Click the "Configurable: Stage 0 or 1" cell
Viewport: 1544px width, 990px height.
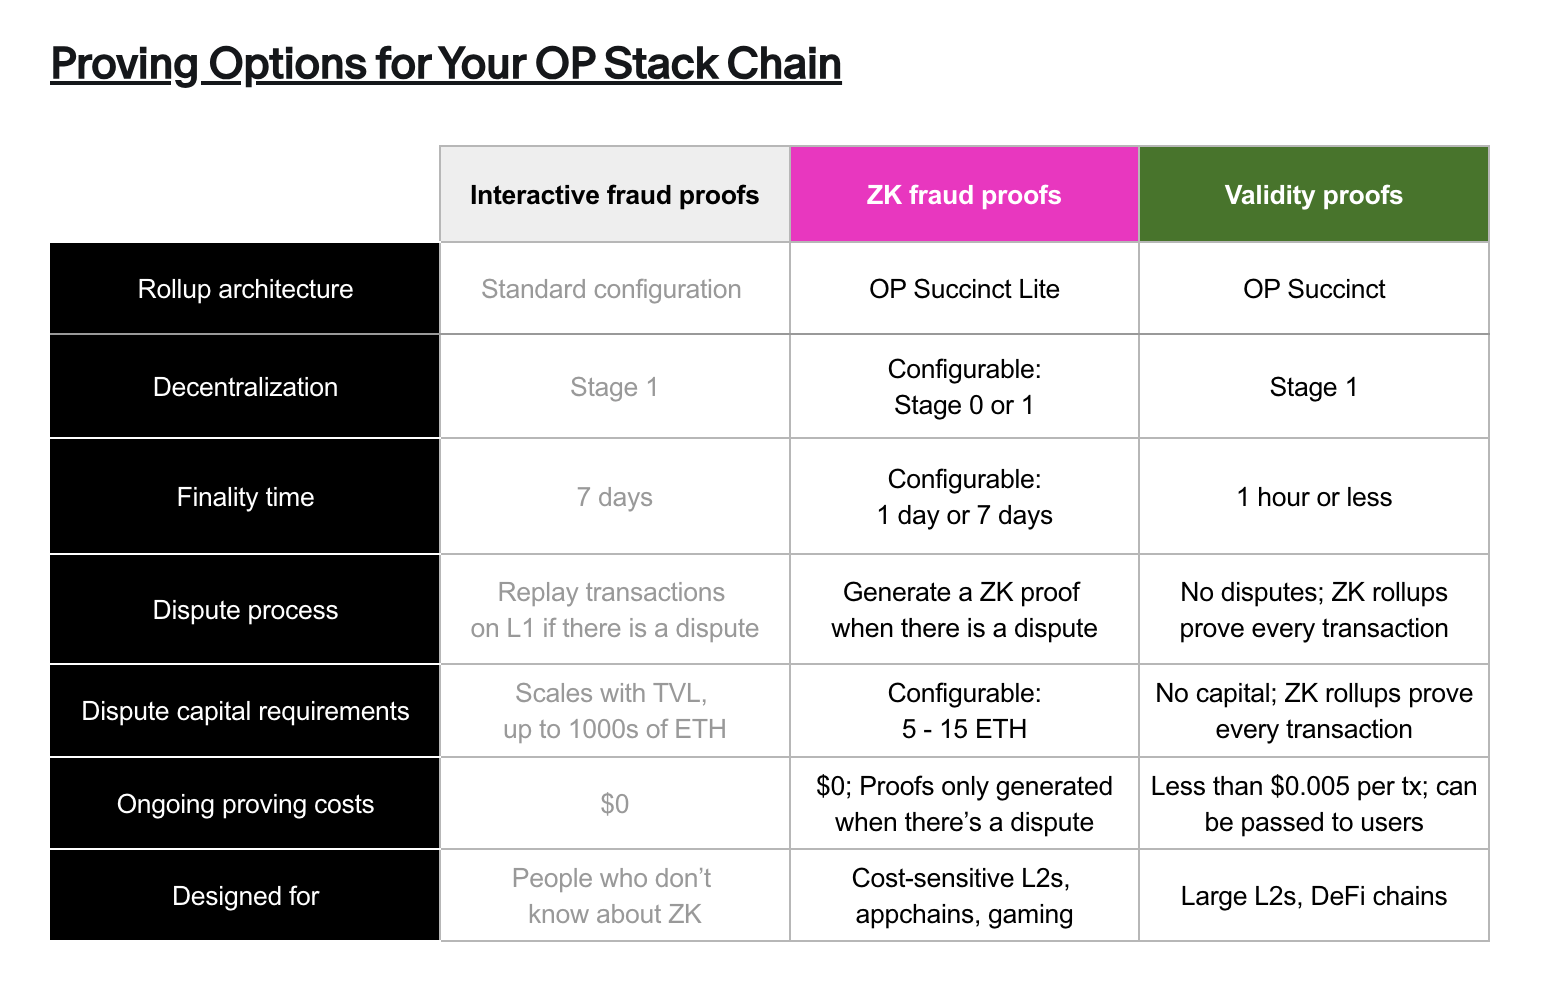click(x=964, y=387)
